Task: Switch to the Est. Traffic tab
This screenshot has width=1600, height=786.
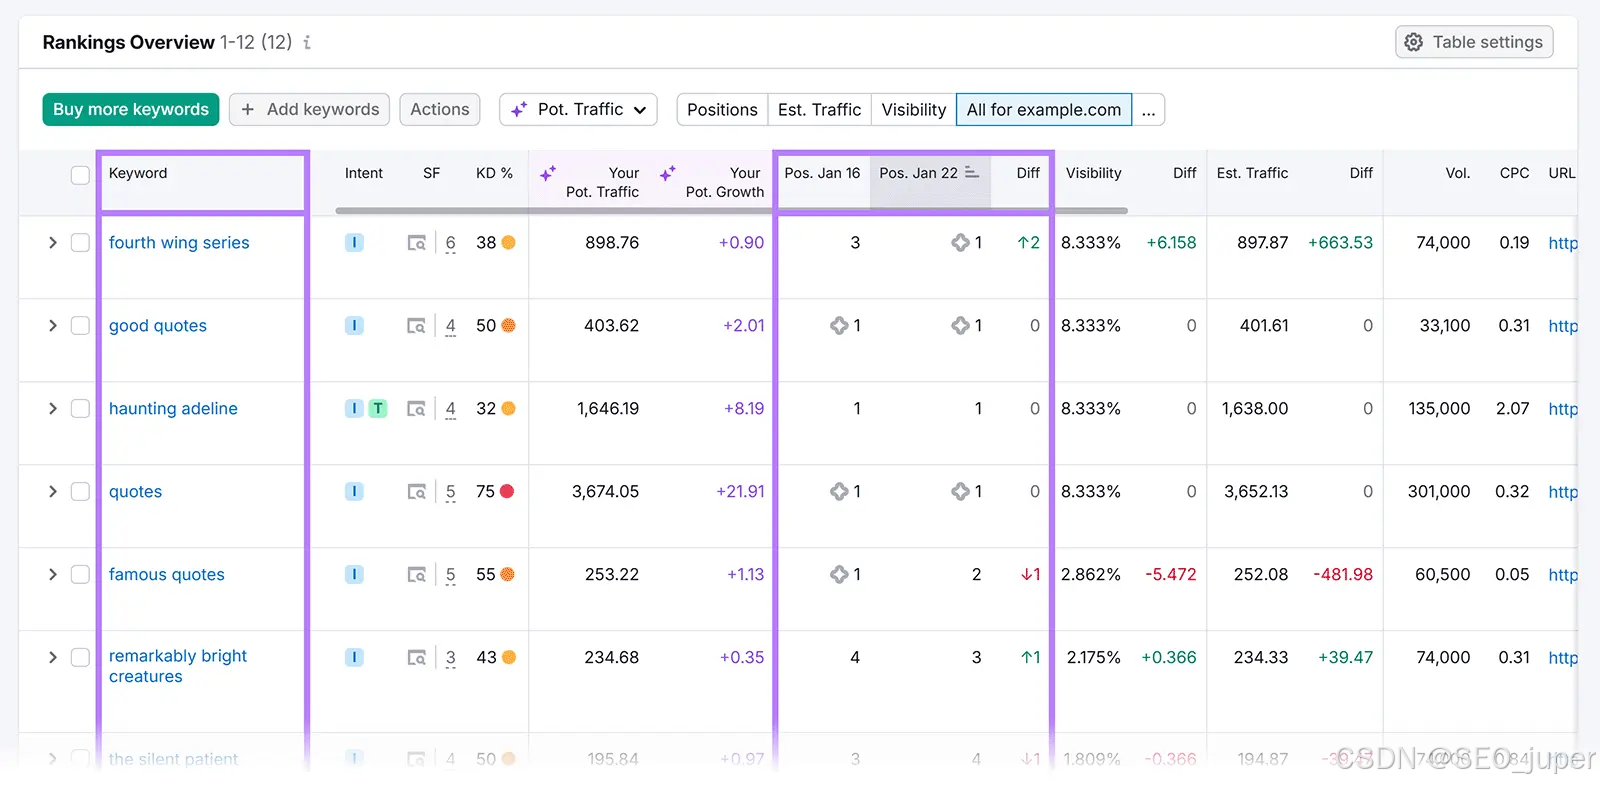Action: 819,109
